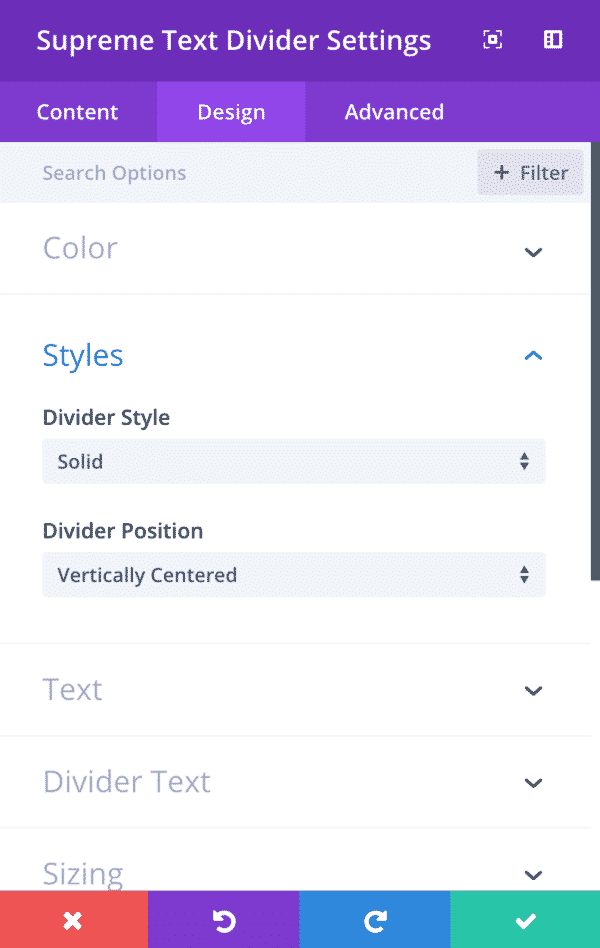Switch to the Advanced tab

(394, 112)
